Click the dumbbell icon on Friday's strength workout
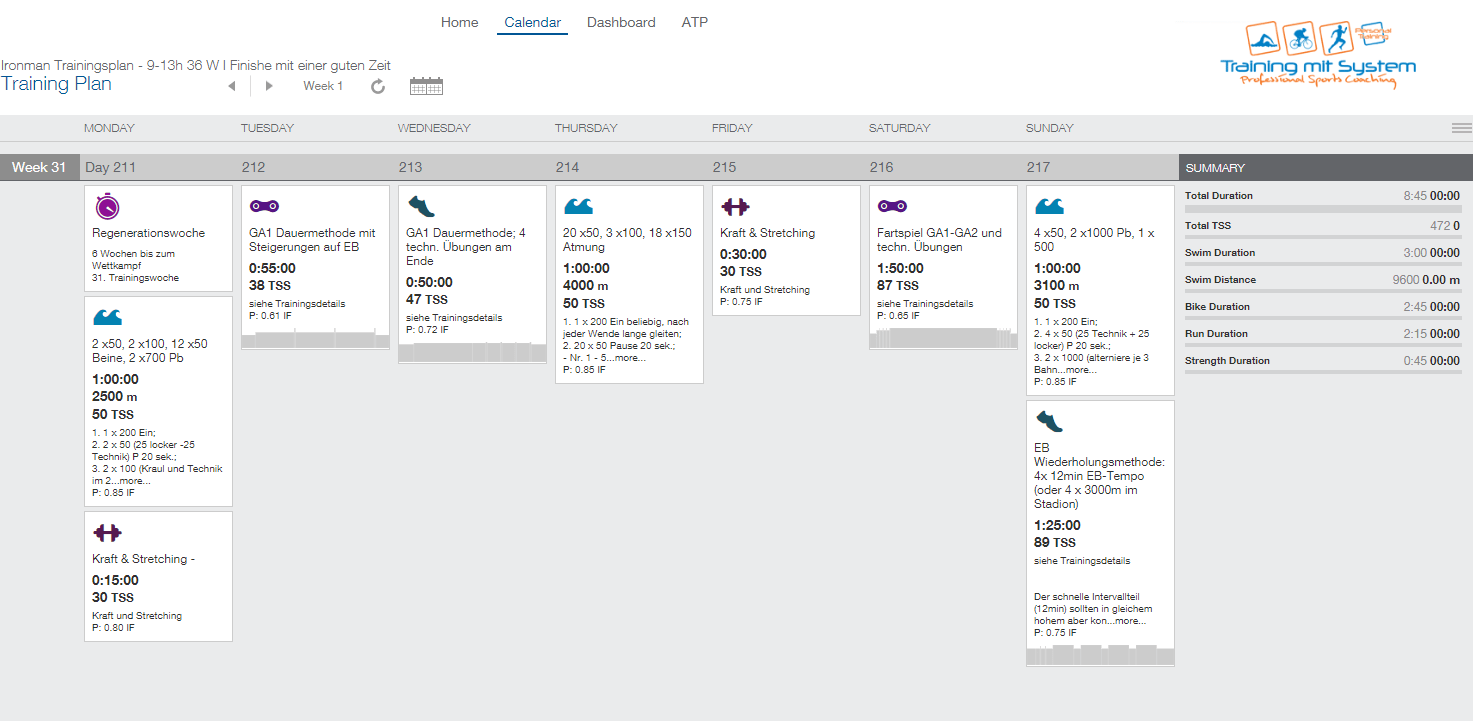1473x721 pixels. pyautogui.click(x=735, y=207)
